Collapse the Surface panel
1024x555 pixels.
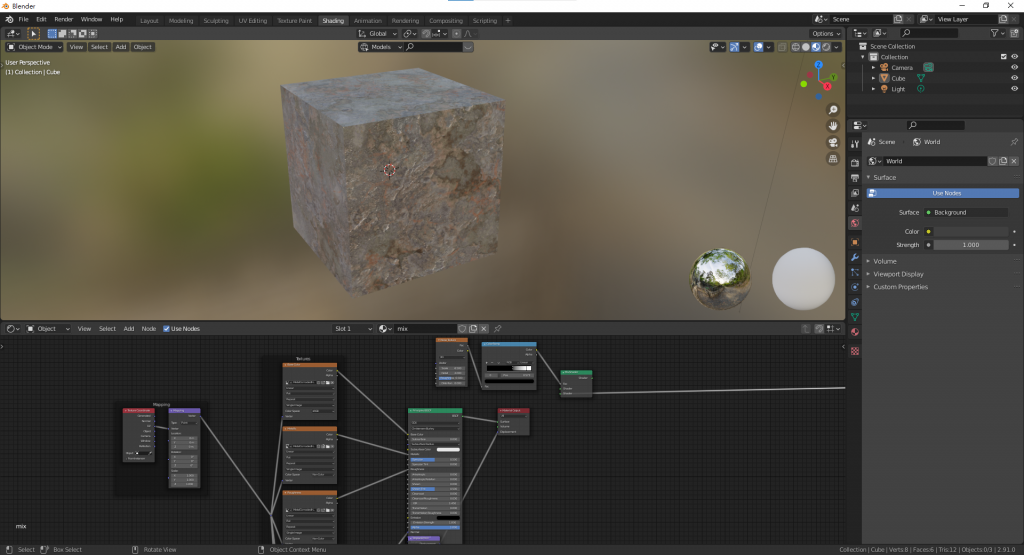point(884,178)
